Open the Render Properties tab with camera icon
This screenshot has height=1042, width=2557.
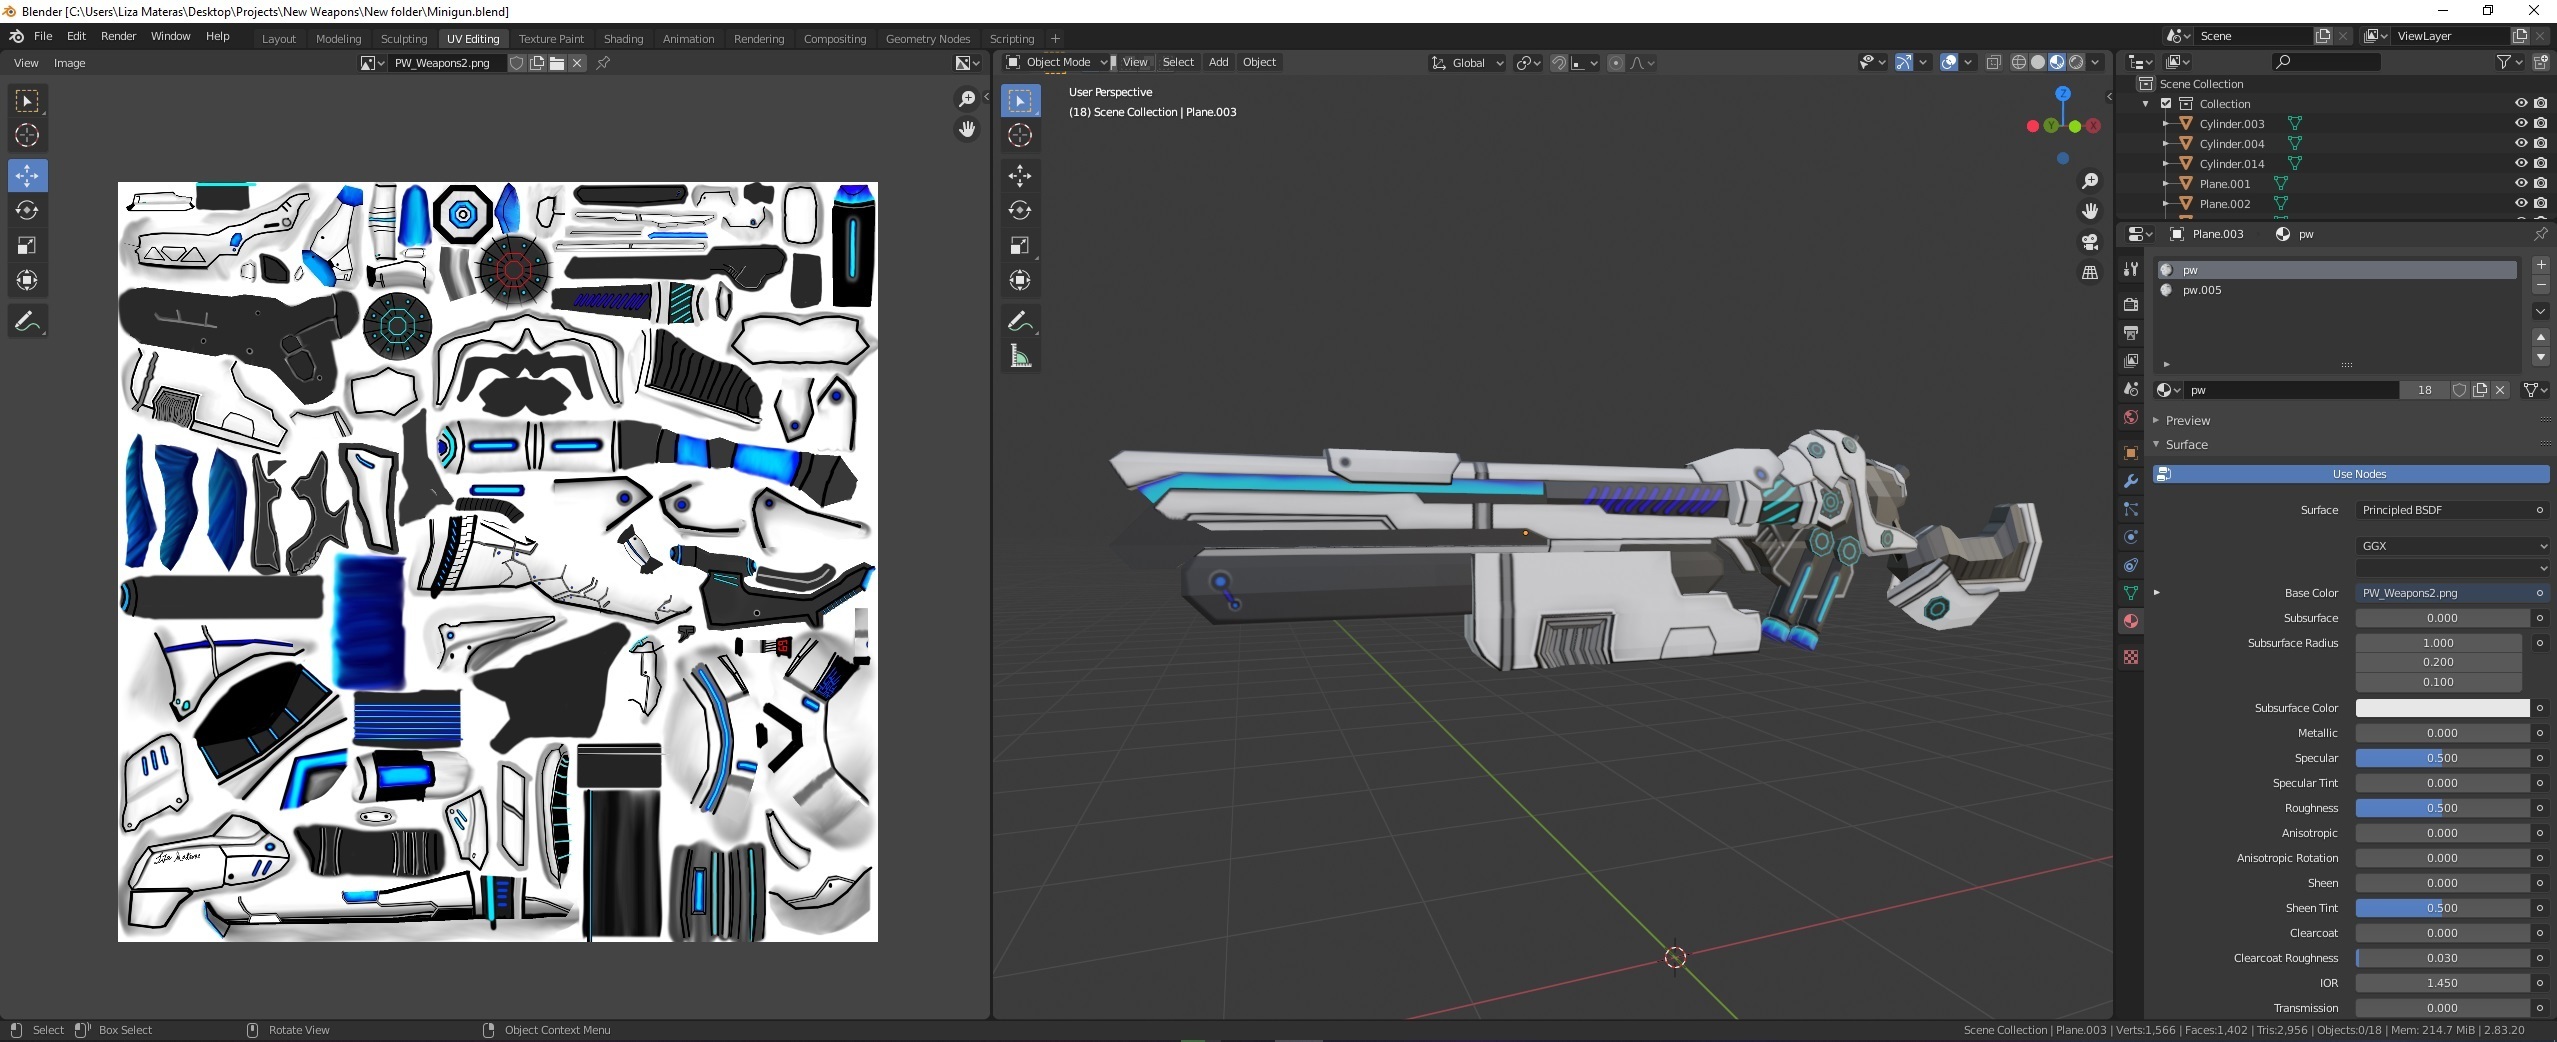click(x=2131, y=304)
